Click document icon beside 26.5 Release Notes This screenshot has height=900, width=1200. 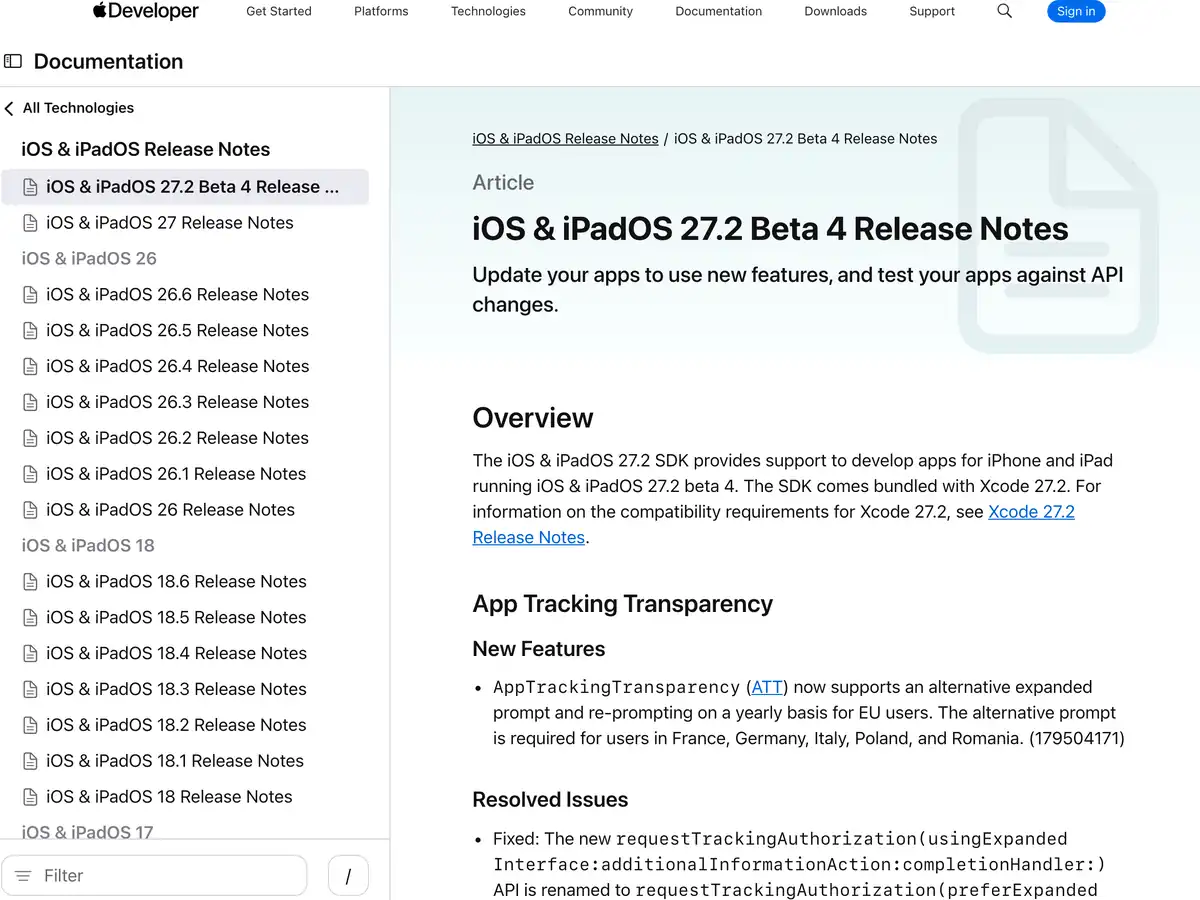point(30,331)
